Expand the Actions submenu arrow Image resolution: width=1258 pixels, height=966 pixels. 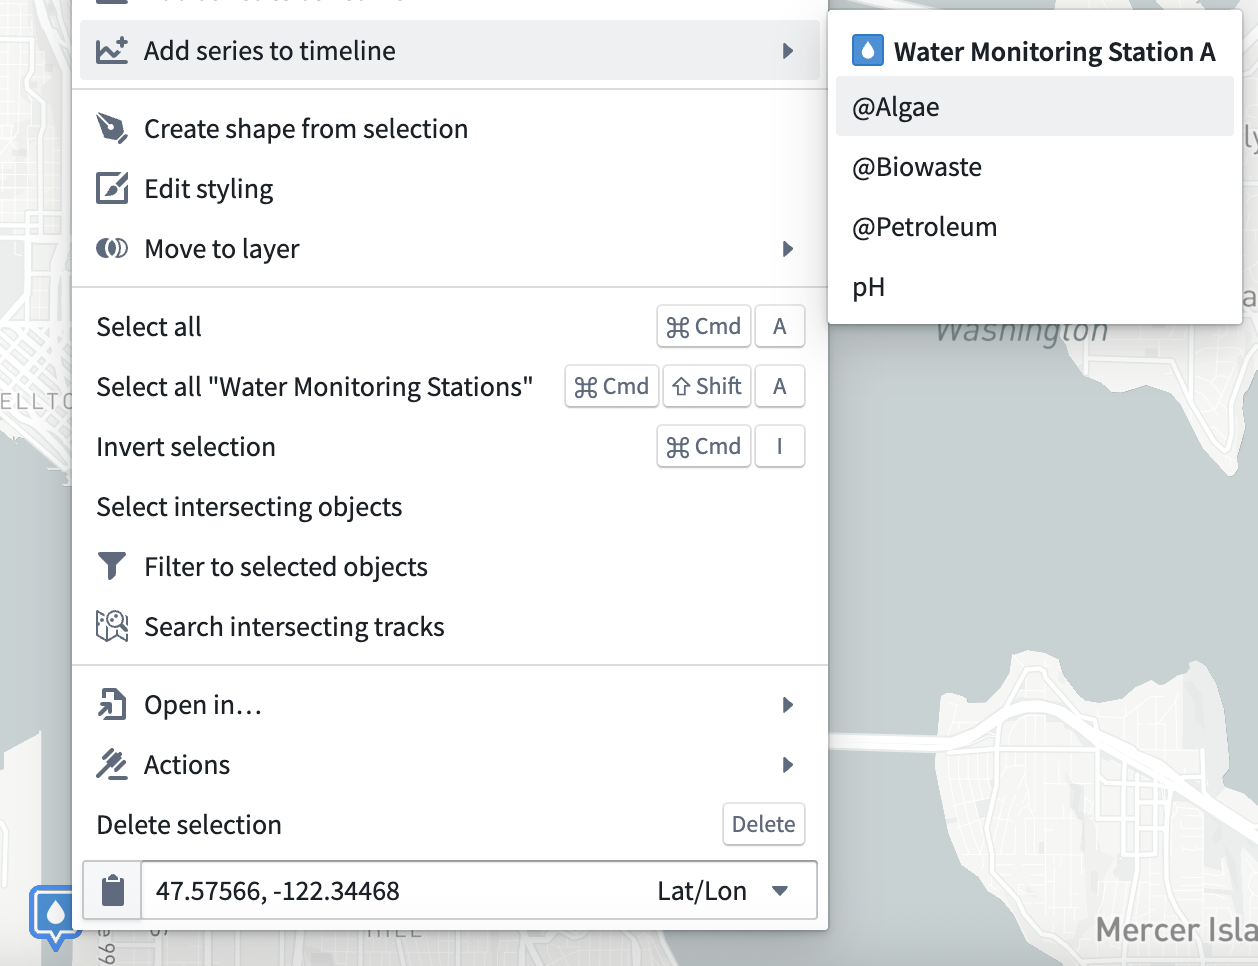pyautogui.click(x=789, y=764)
